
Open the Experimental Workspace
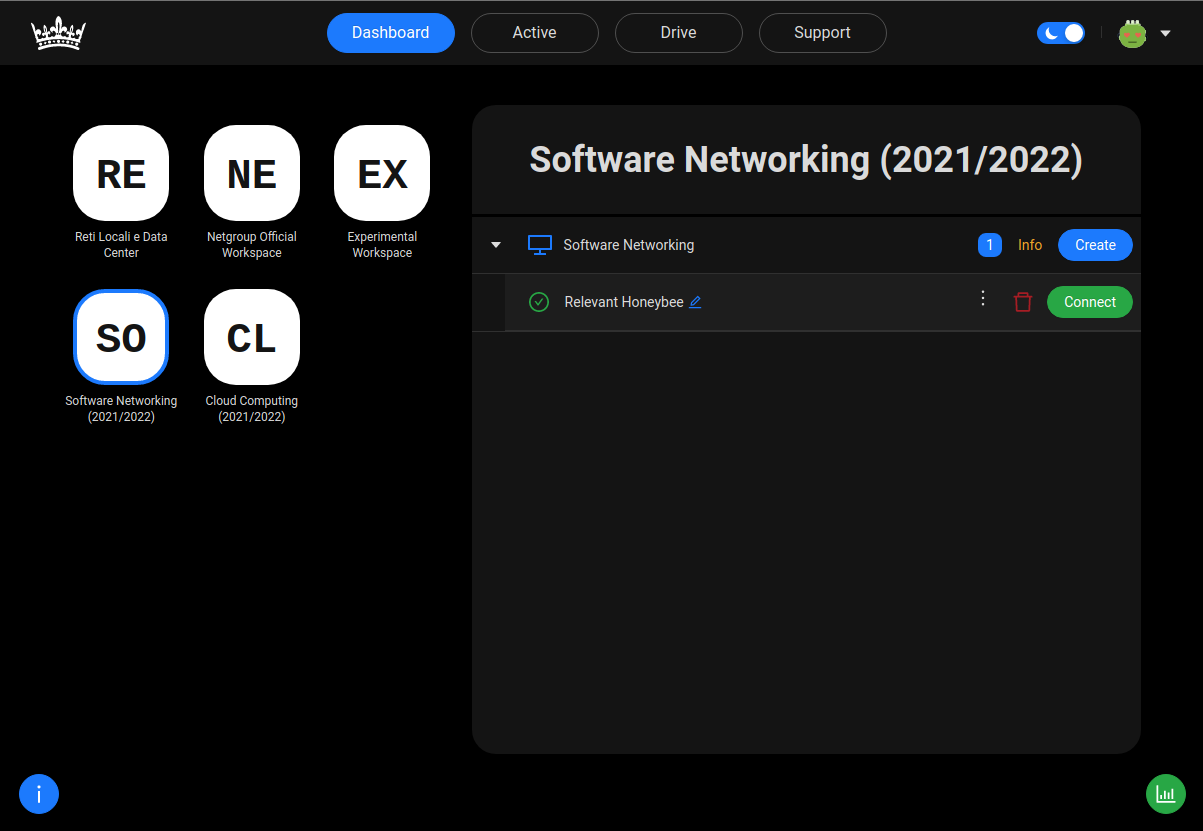pyautogui.click(x=381, y=172)
